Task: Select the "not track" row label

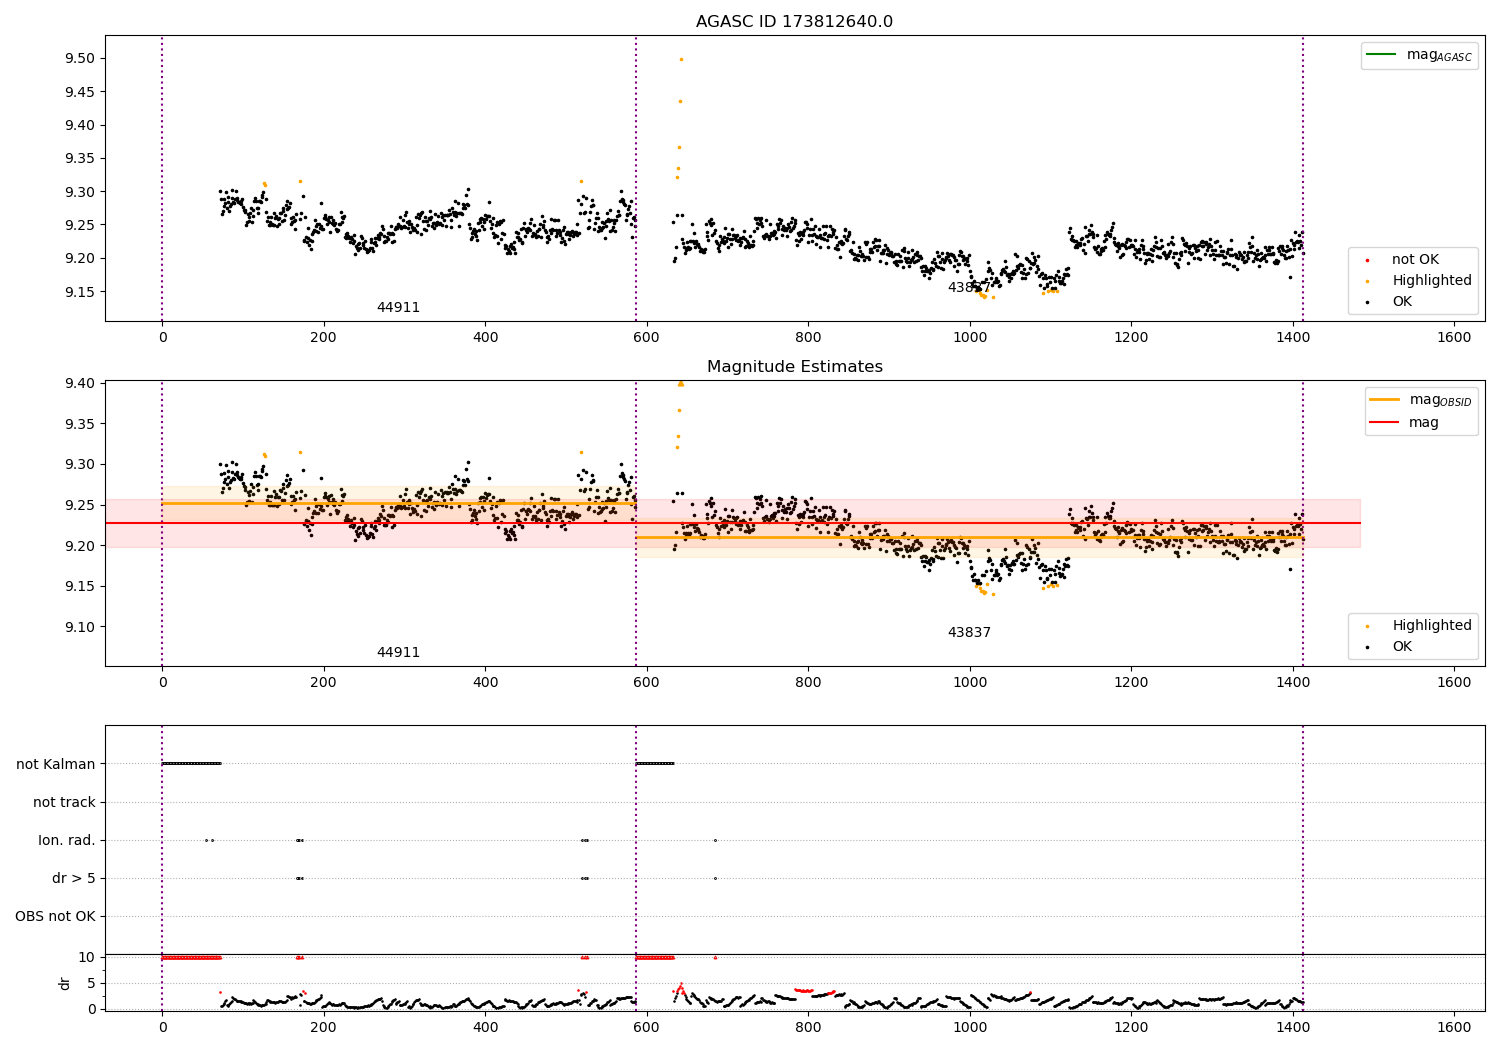Action: (64, 802)
